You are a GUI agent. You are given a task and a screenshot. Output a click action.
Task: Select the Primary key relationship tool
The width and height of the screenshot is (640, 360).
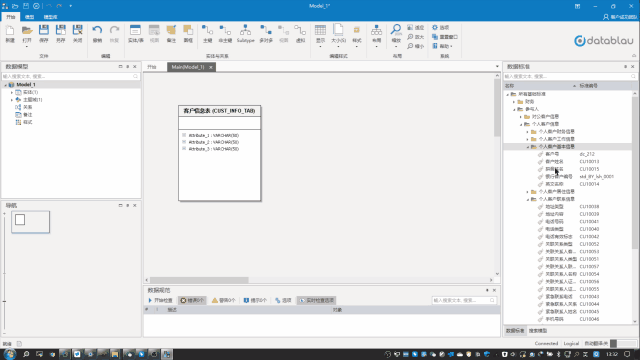point(207,33)
